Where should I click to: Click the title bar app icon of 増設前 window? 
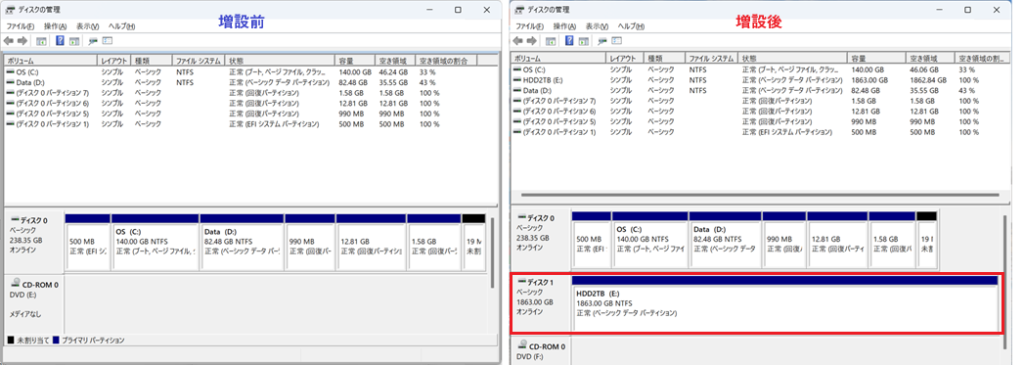click(x=11, y=10)
